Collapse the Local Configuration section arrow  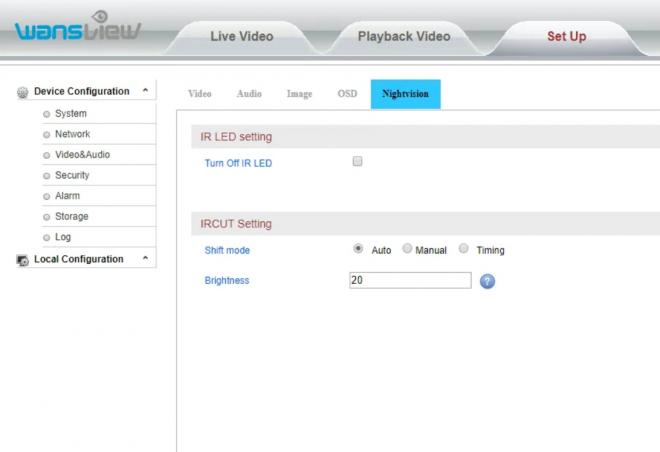point(145,258)
